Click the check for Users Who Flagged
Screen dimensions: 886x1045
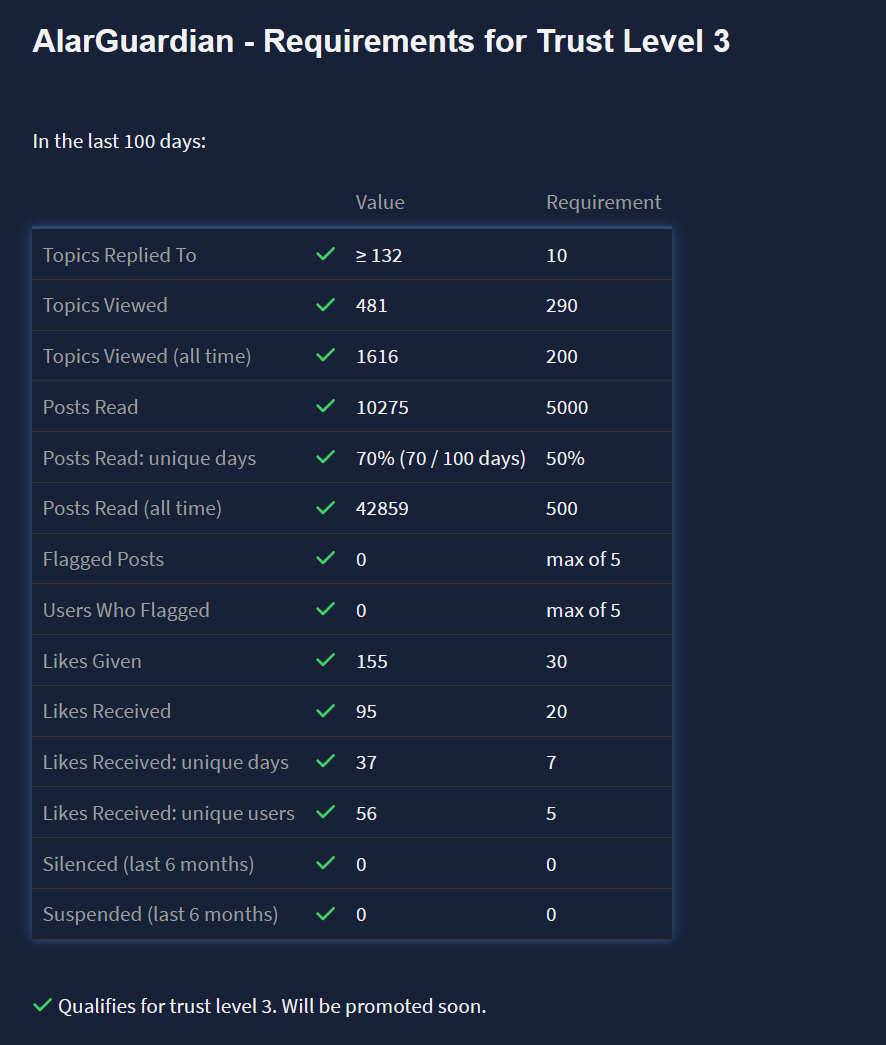click(x=325, y=610)
